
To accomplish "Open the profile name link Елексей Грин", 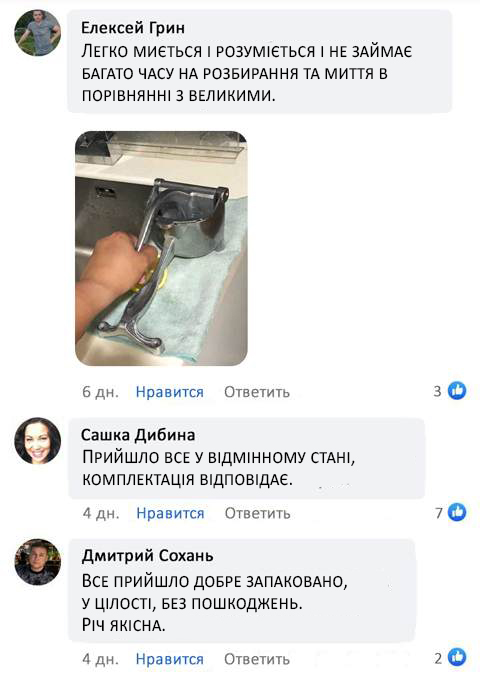I will coord(133,28).
